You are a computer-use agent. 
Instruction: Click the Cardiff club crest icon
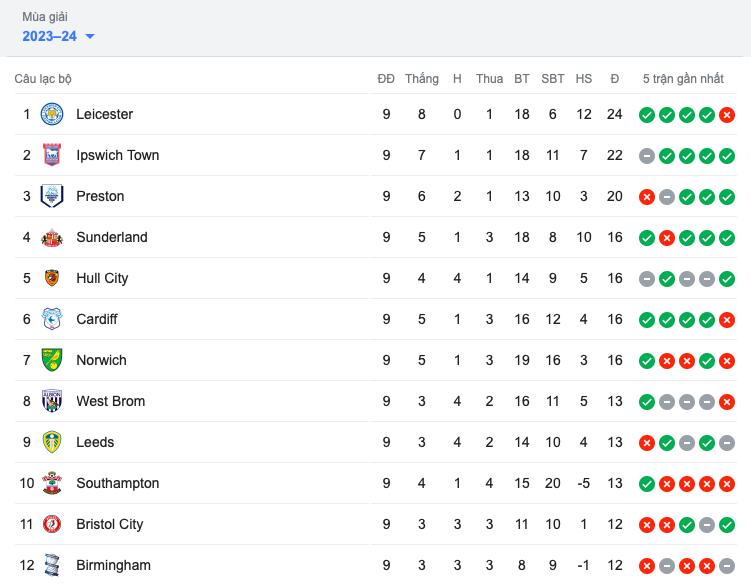click(52, 319)
